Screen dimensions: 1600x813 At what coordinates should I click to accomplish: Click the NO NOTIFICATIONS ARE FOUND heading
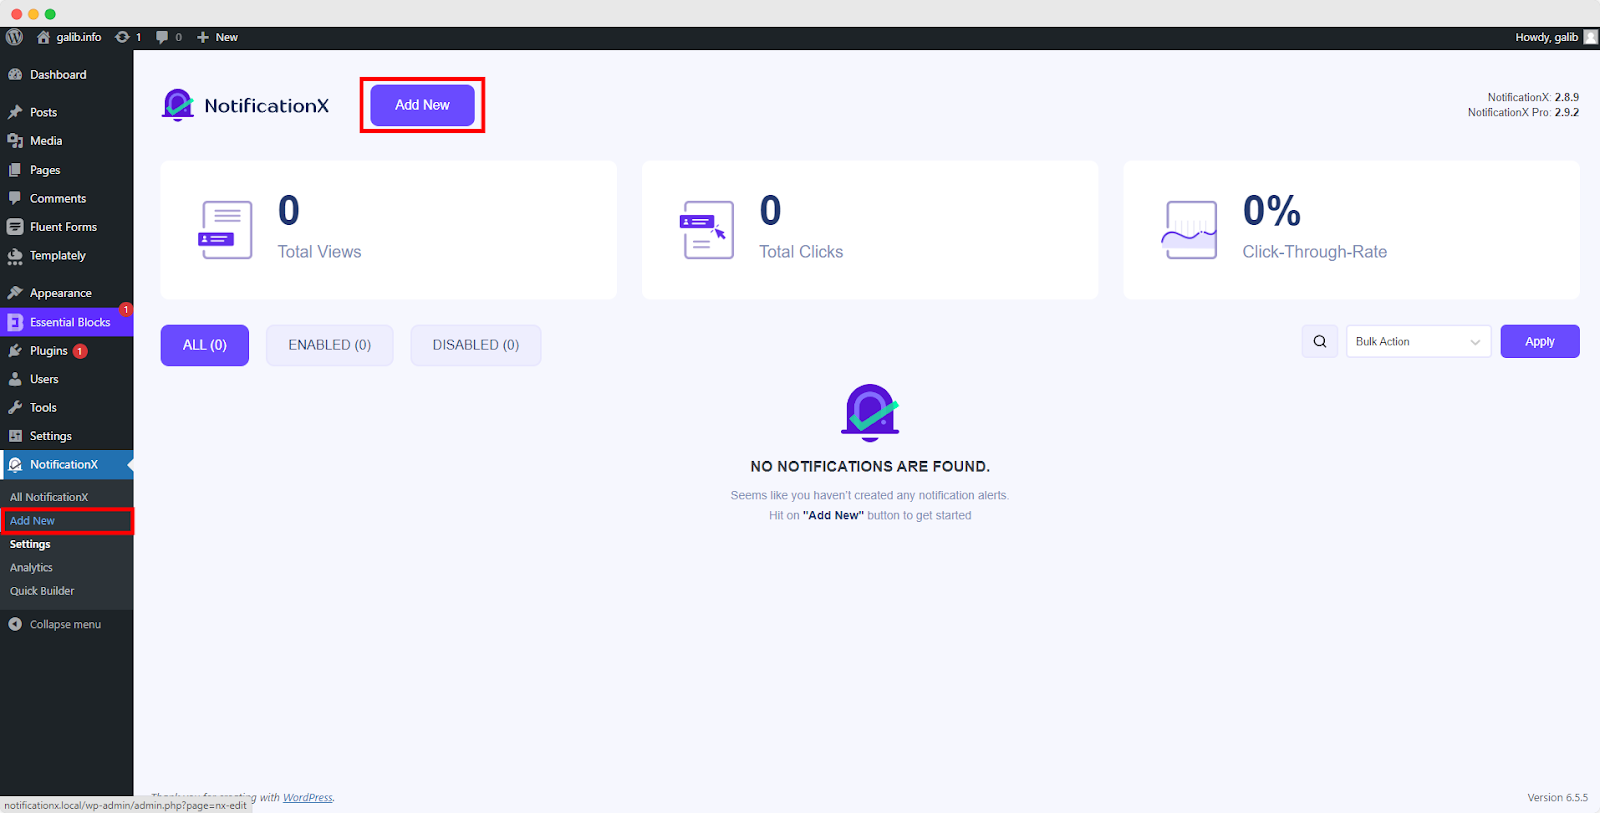pos(870,467)
